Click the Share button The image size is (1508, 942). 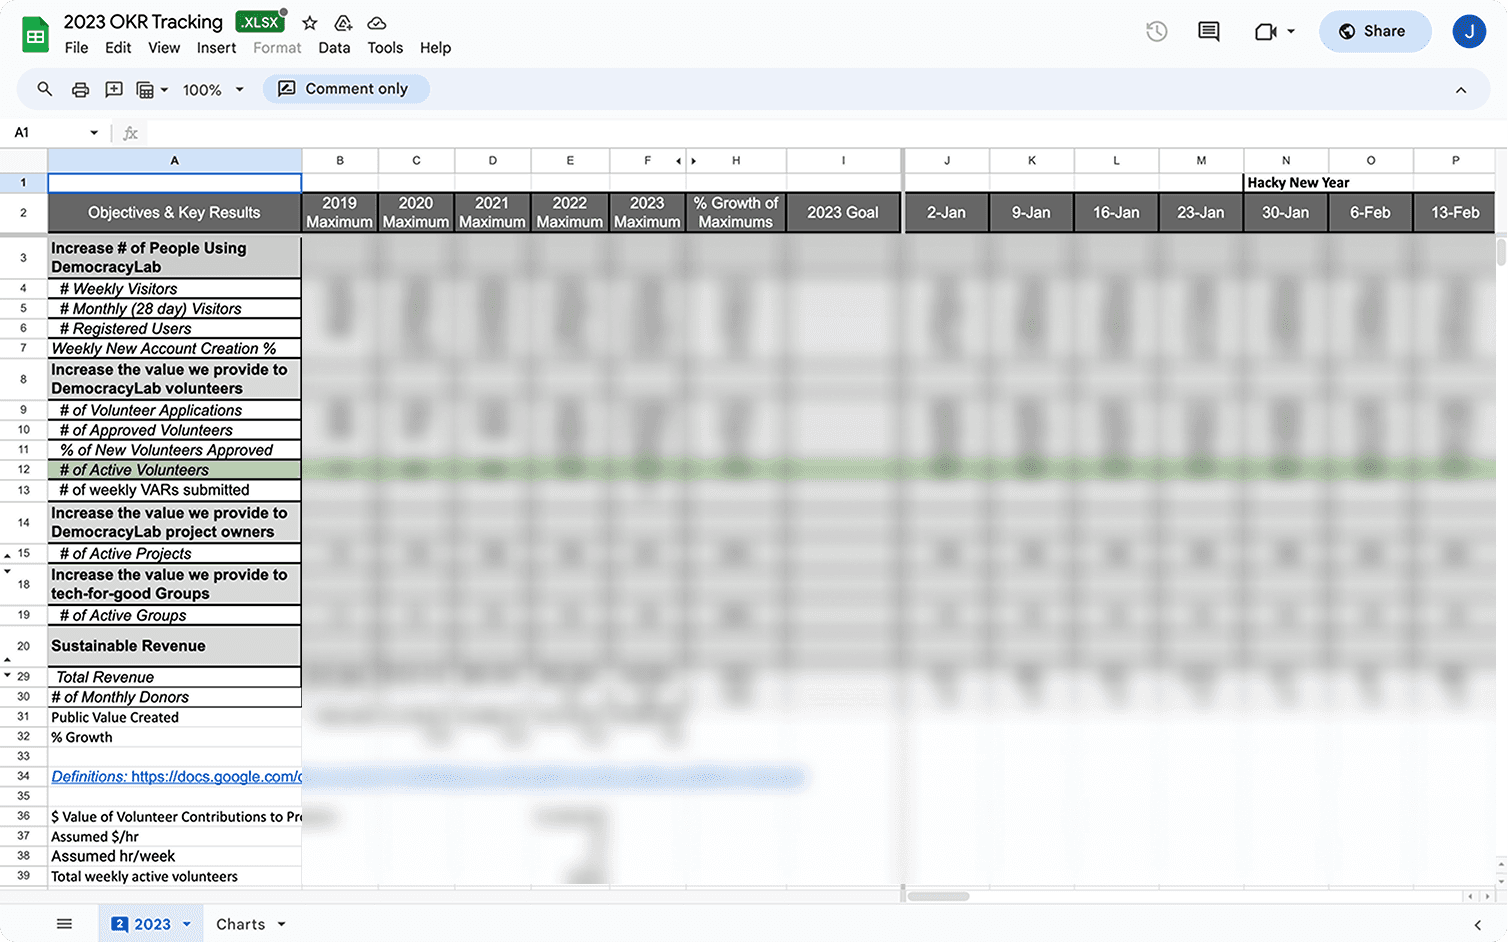pos(1375,31)
